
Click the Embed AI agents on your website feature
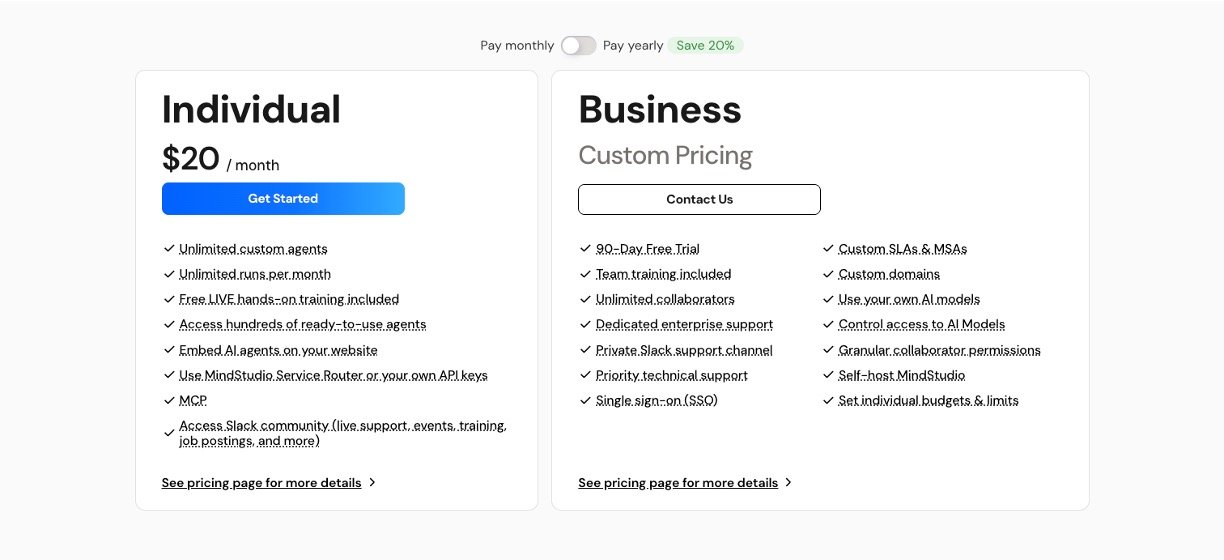tap(278, 350)
